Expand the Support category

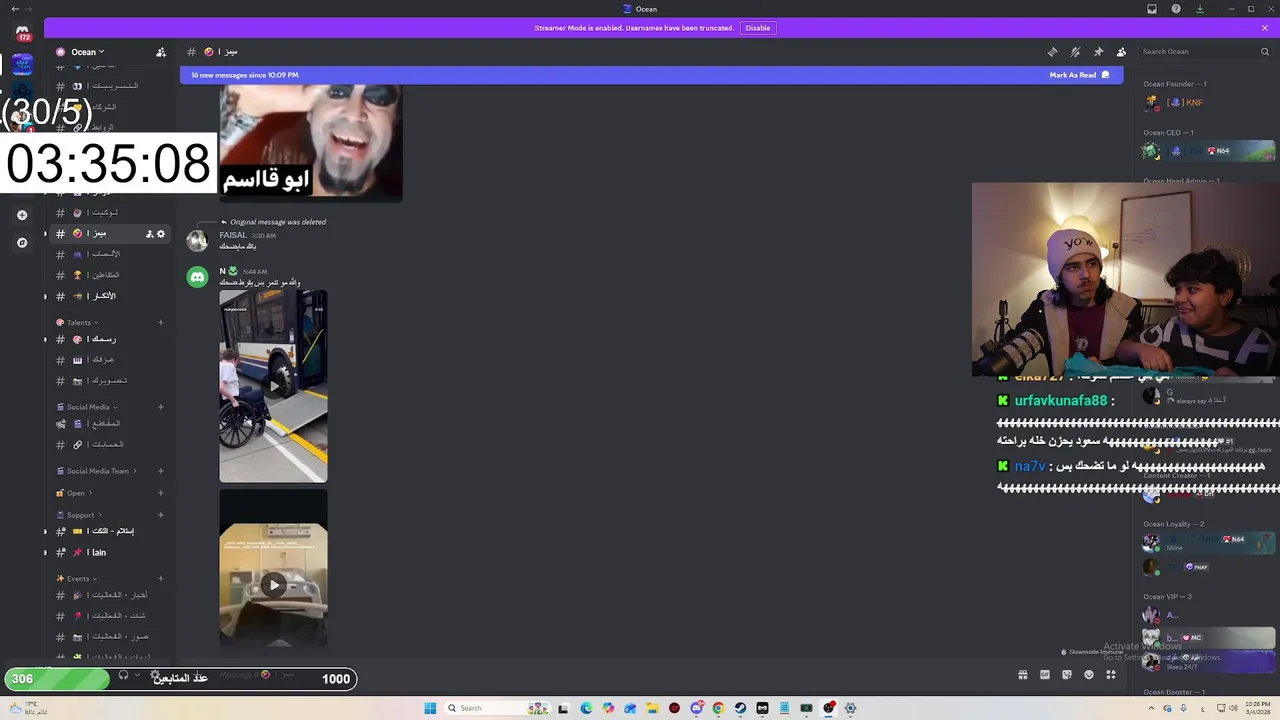point(79,515)
